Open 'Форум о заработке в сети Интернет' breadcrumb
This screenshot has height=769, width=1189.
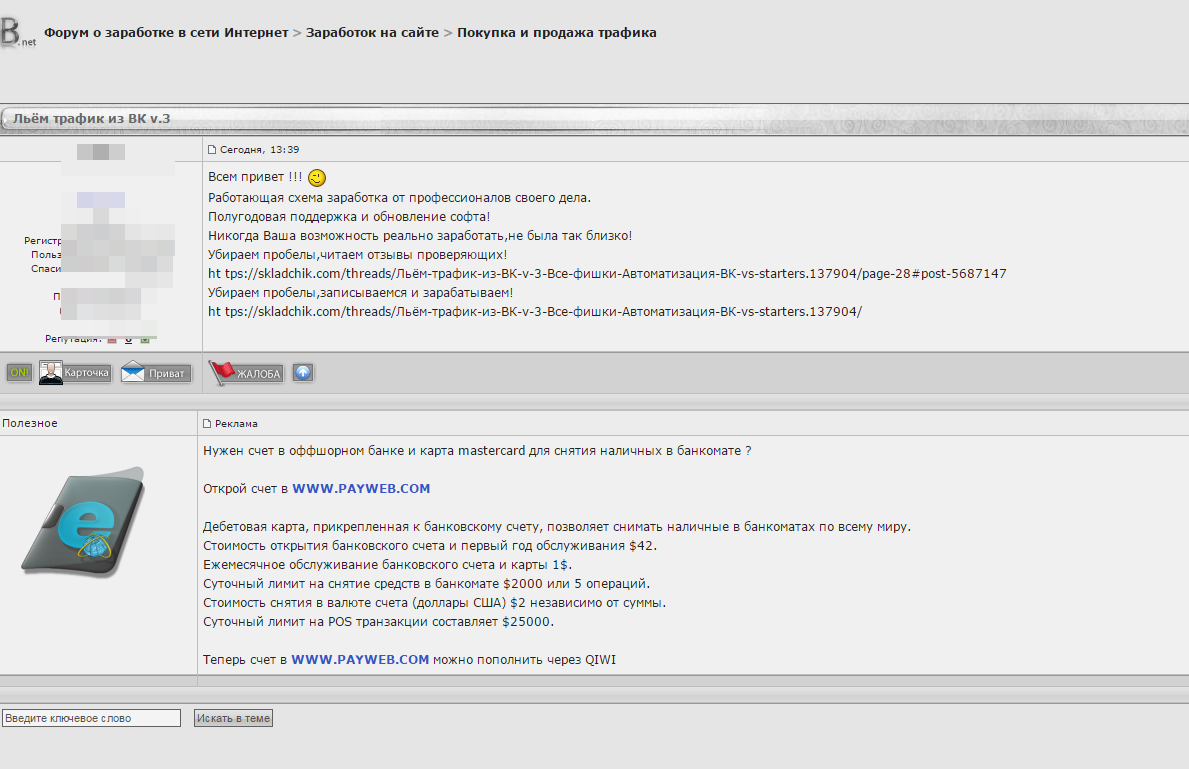pyautogui.click(x=166, y=33)
